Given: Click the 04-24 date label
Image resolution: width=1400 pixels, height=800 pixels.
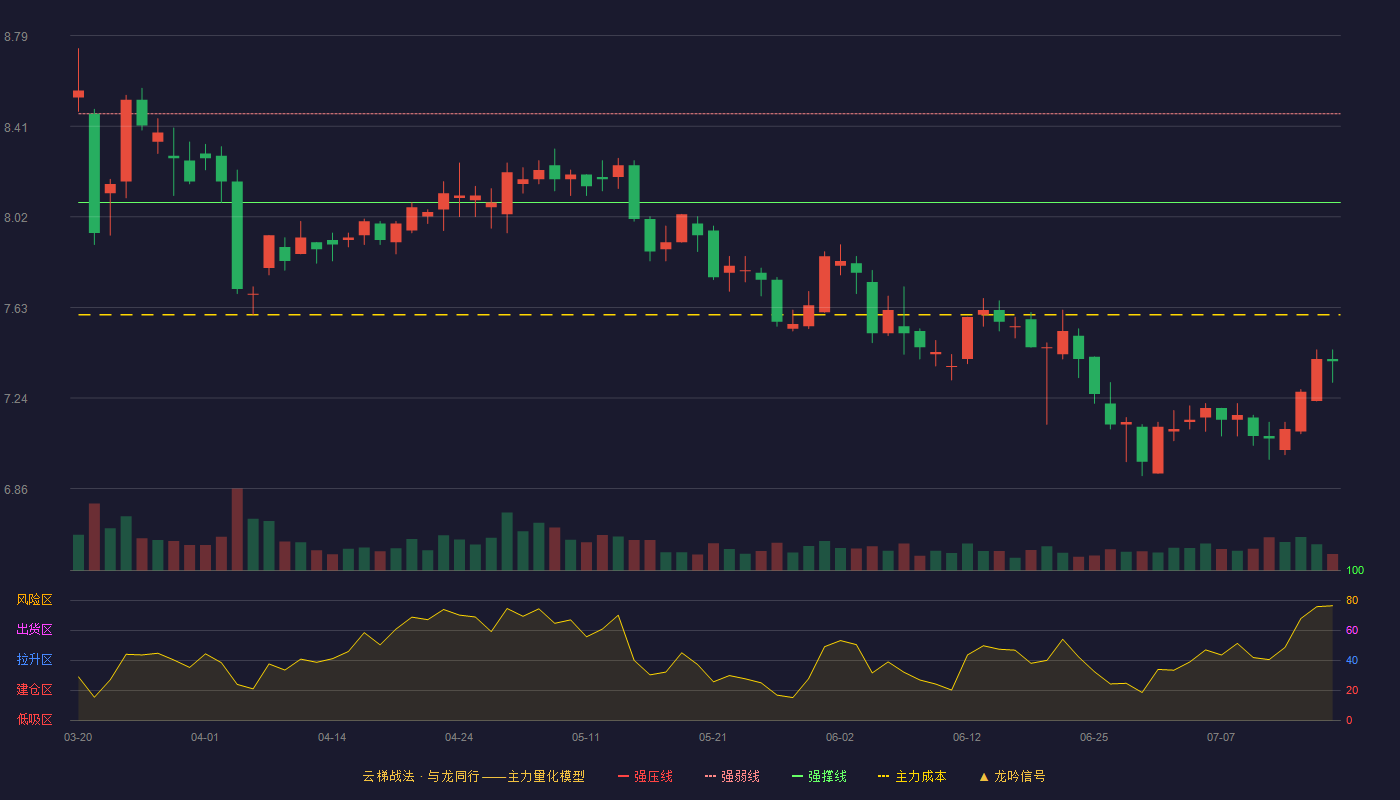Looking at the screenshot, I should (459, 737).
